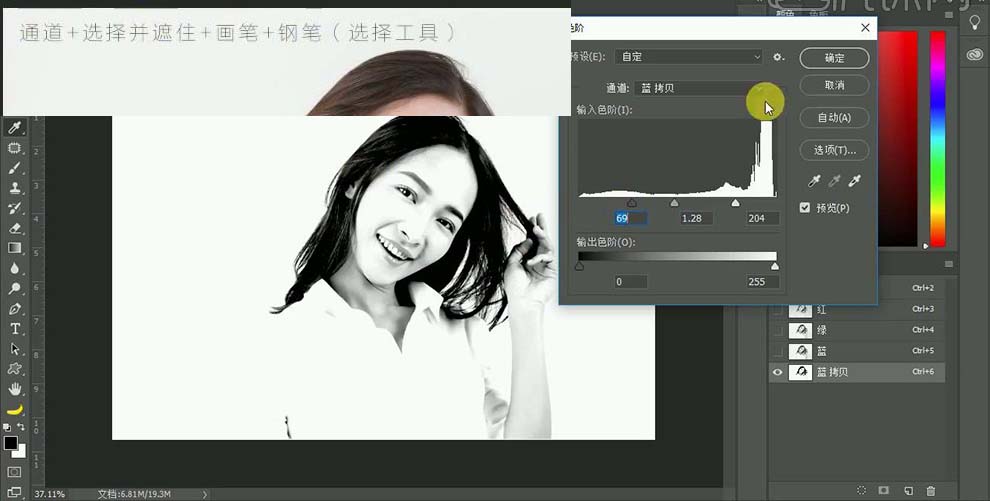Select the Gradient tool

[14, 248]
